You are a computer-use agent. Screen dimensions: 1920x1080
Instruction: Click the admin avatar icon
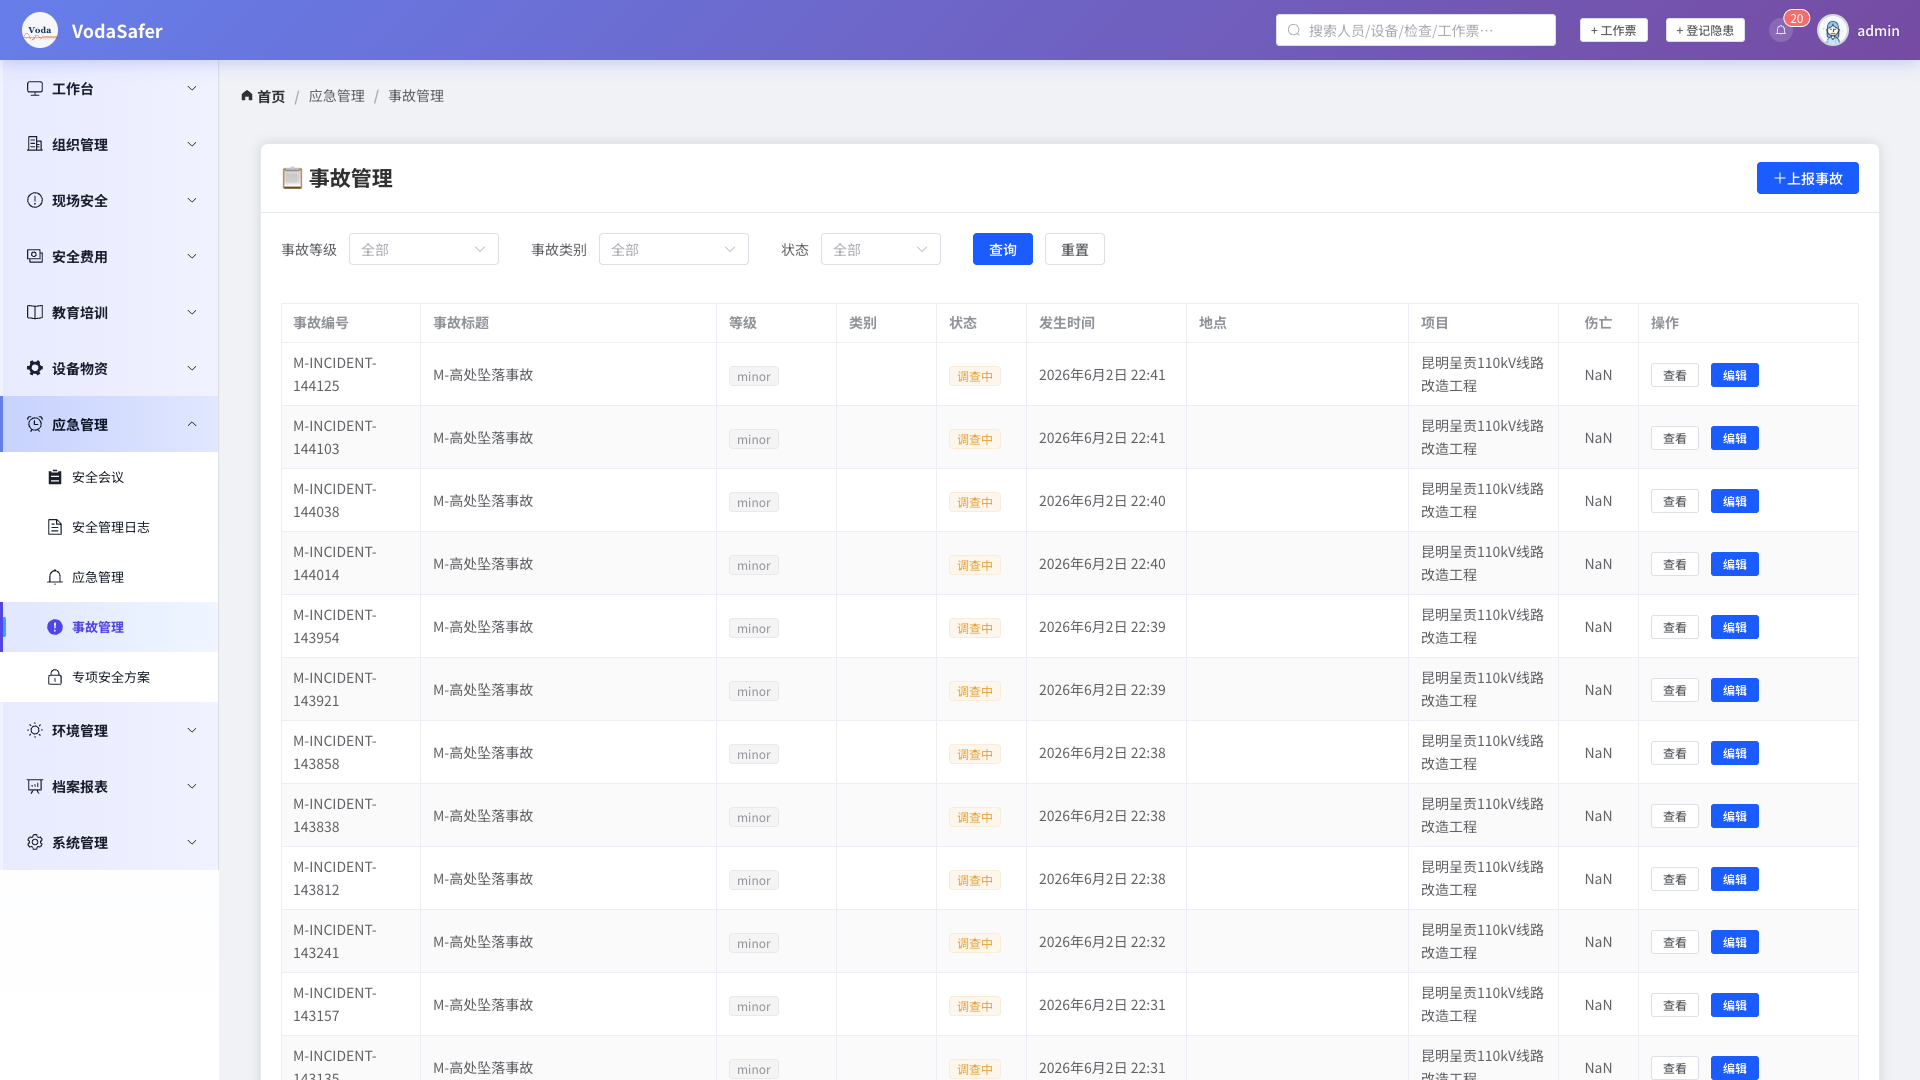point(1833,30)
